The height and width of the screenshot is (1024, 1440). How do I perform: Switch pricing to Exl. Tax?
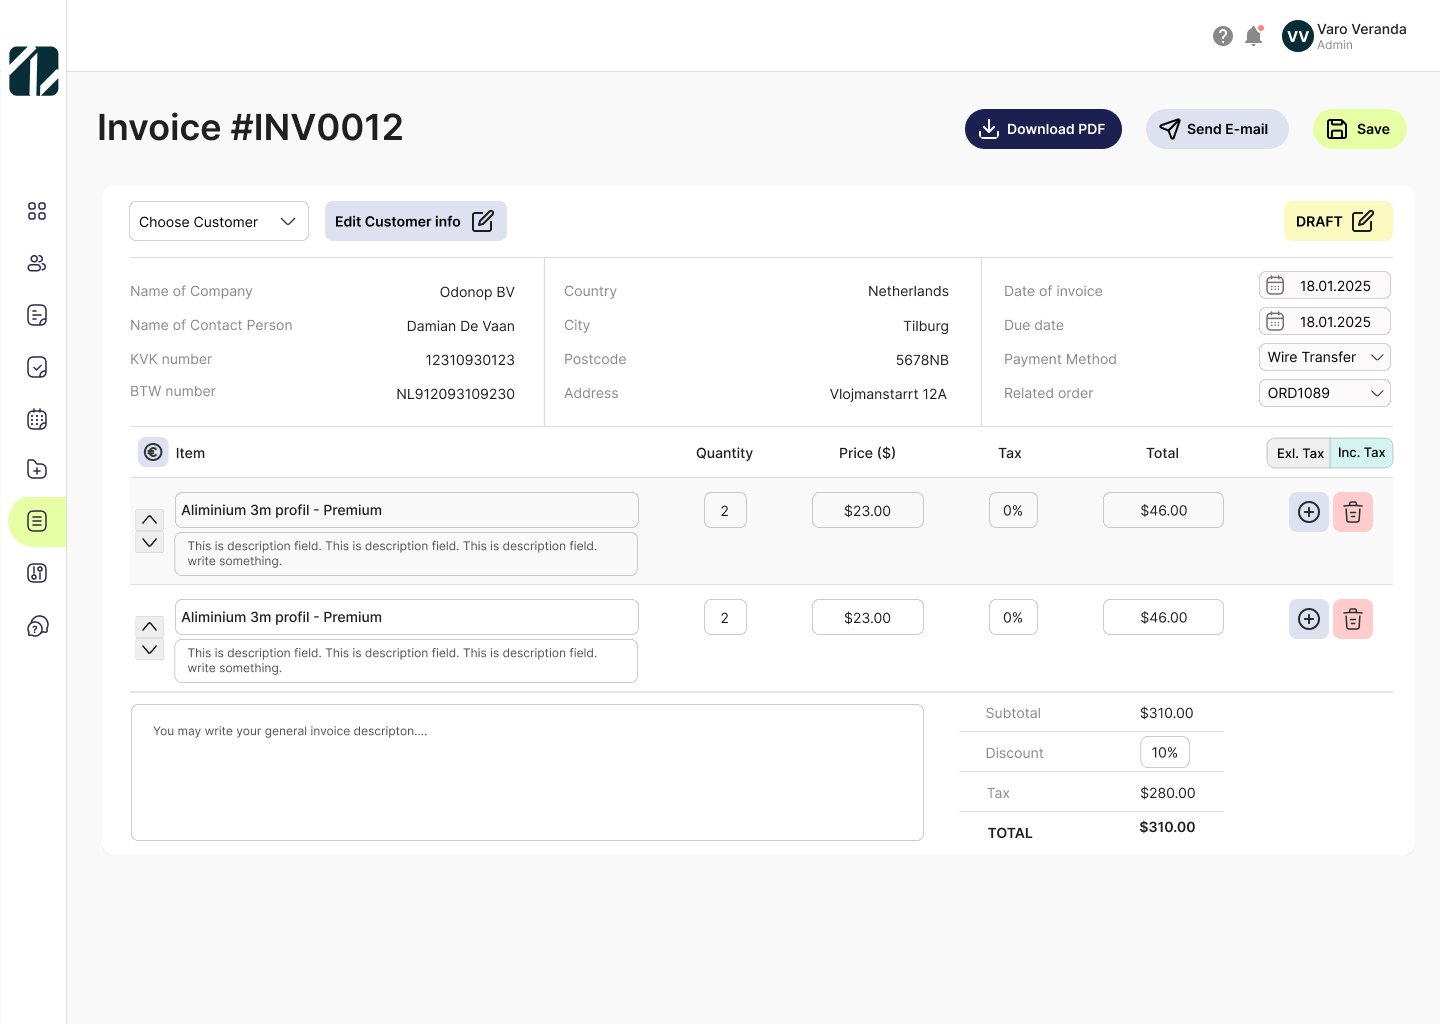pos(1299,453)
